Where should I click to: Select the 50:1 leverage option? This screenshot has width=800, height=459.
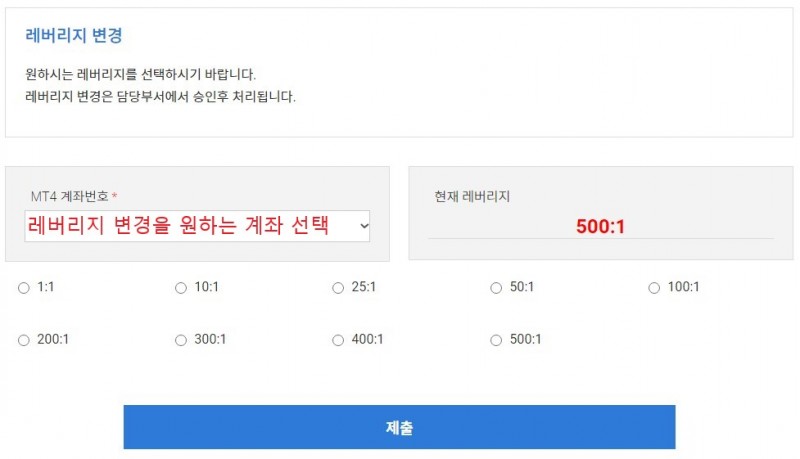496,288
